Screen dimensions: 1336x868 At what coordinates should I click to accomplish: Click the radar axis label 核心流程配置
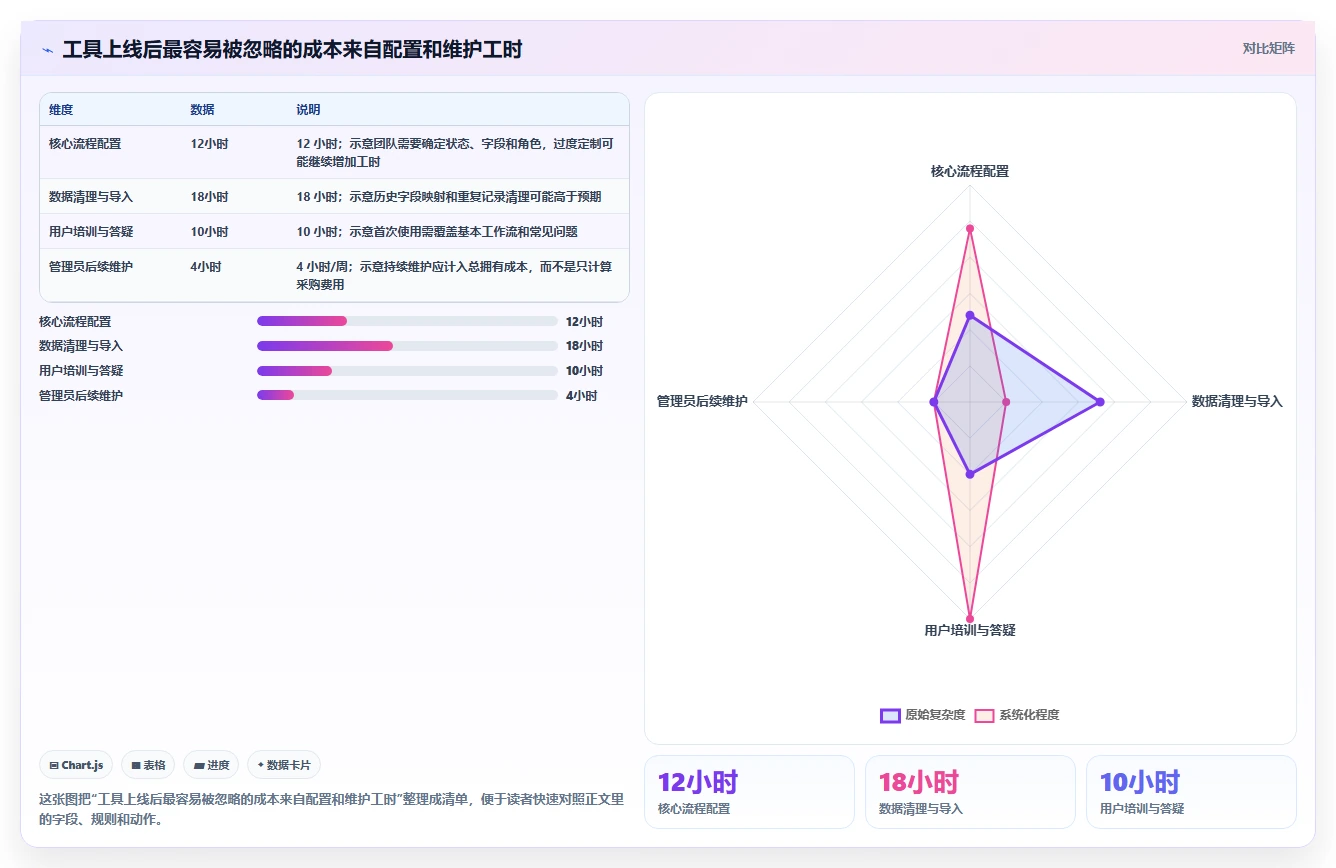coord(970,172)
